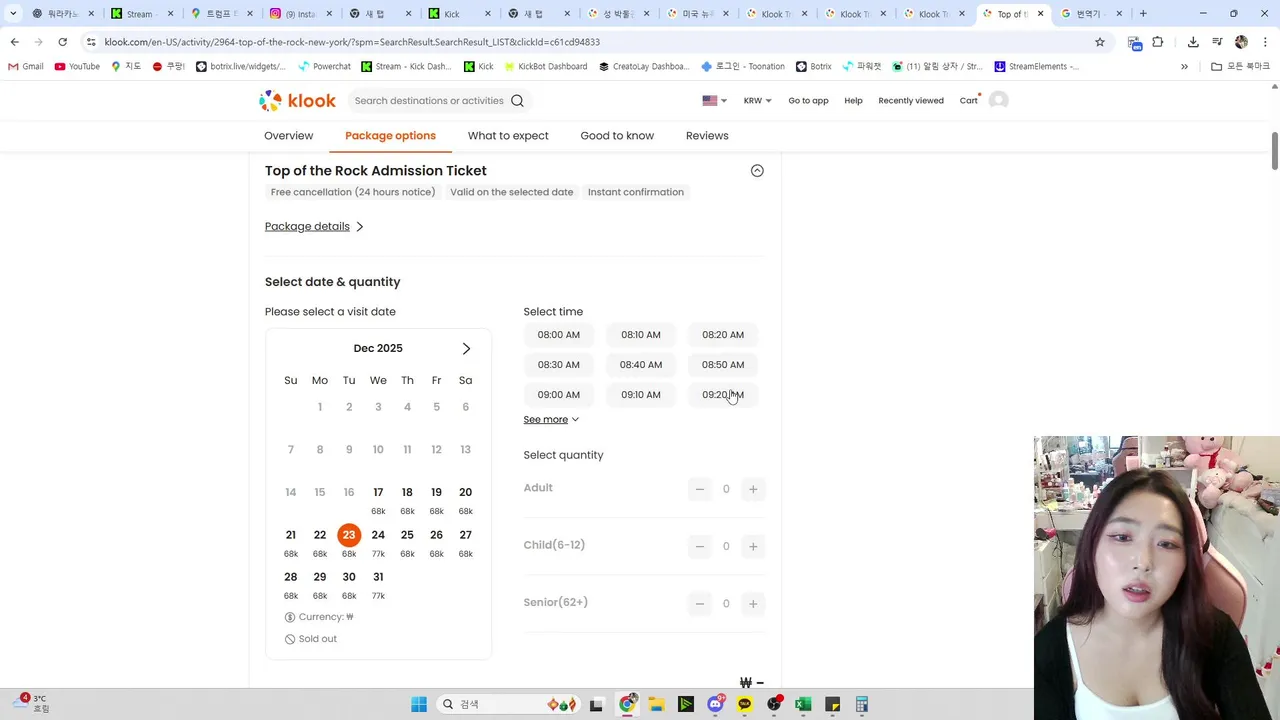This screenshot has height=720, width=1280.
Task: Click the search magnifier icon in Klook header
Action: (x=517, y=100)
